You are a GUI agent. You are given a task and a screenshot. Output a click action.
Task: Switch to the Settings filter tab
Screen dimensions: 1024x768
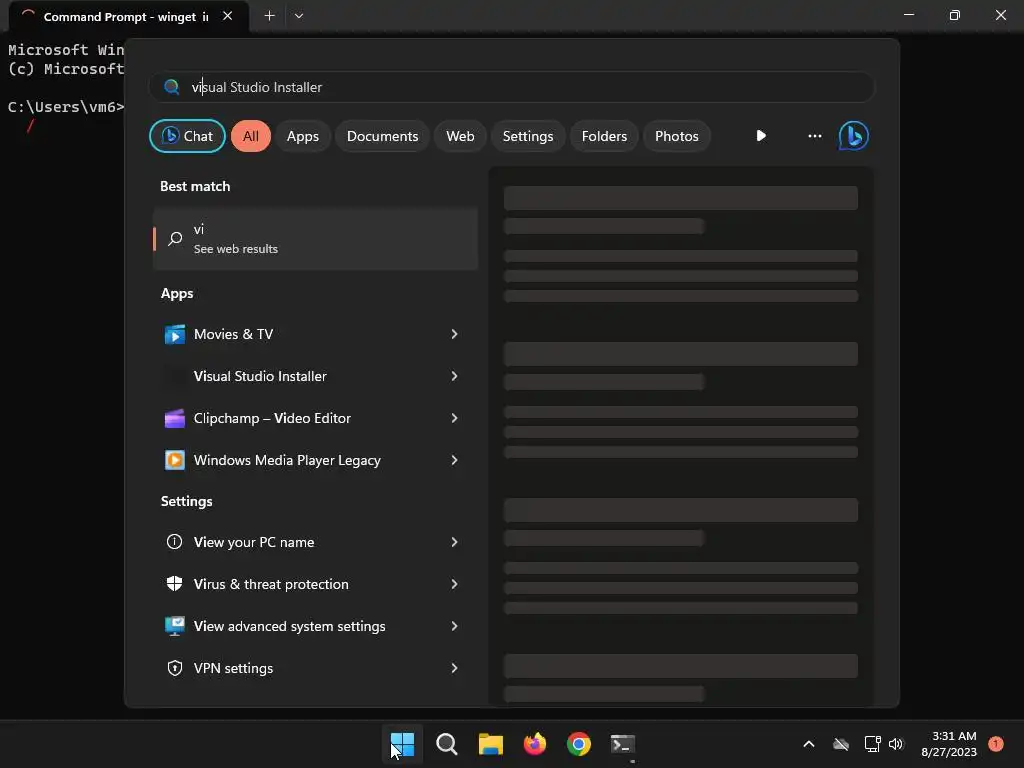[528, 136]
